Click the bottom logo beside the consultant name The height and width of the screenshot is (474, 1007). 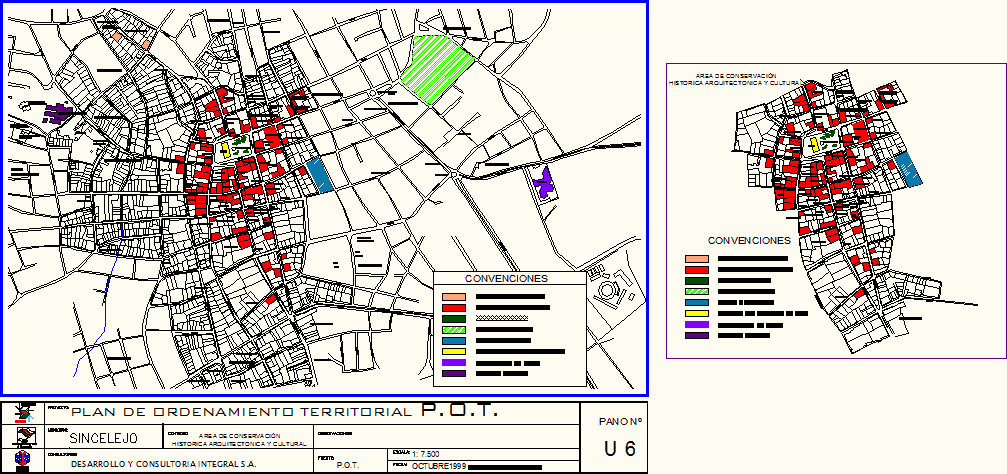point(22,461)
